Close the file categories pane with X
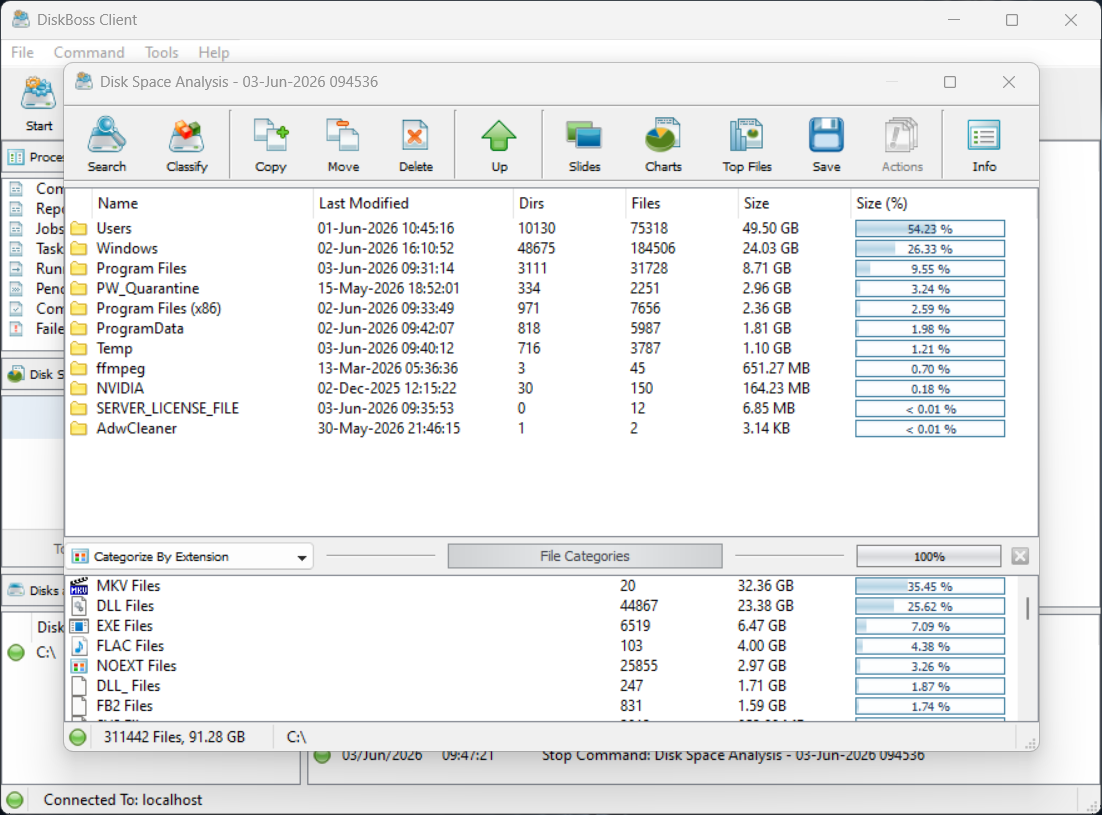 1020,556
